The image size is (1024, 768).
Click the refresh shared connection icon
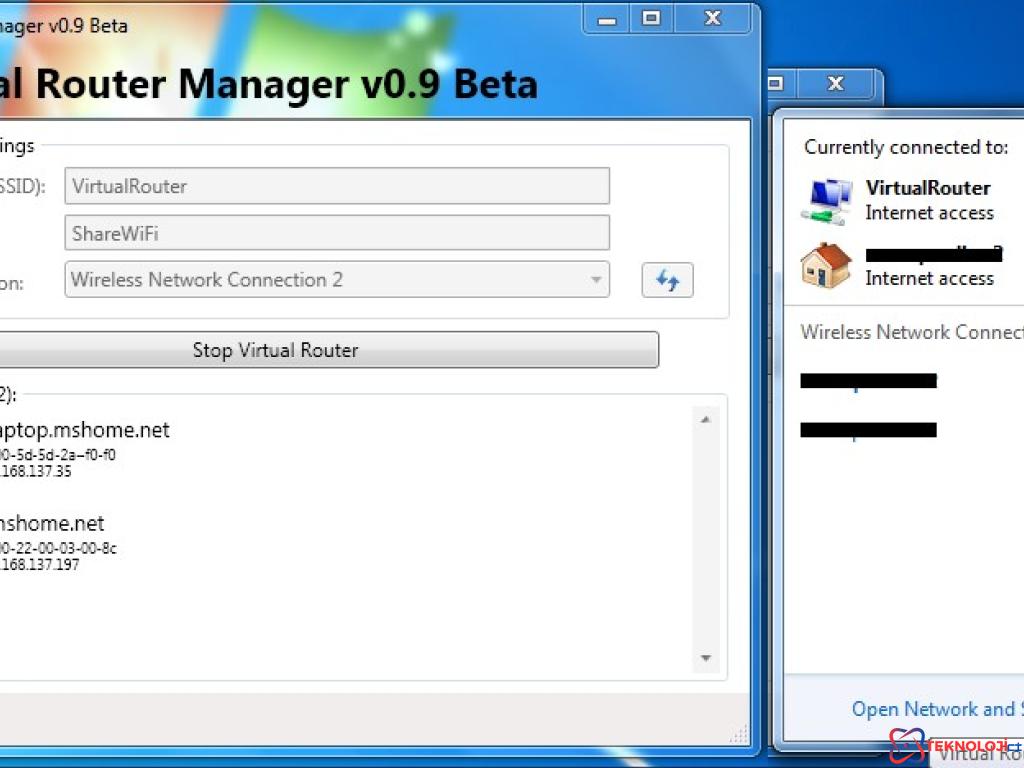pyautogui.click(x=667, y=280)
